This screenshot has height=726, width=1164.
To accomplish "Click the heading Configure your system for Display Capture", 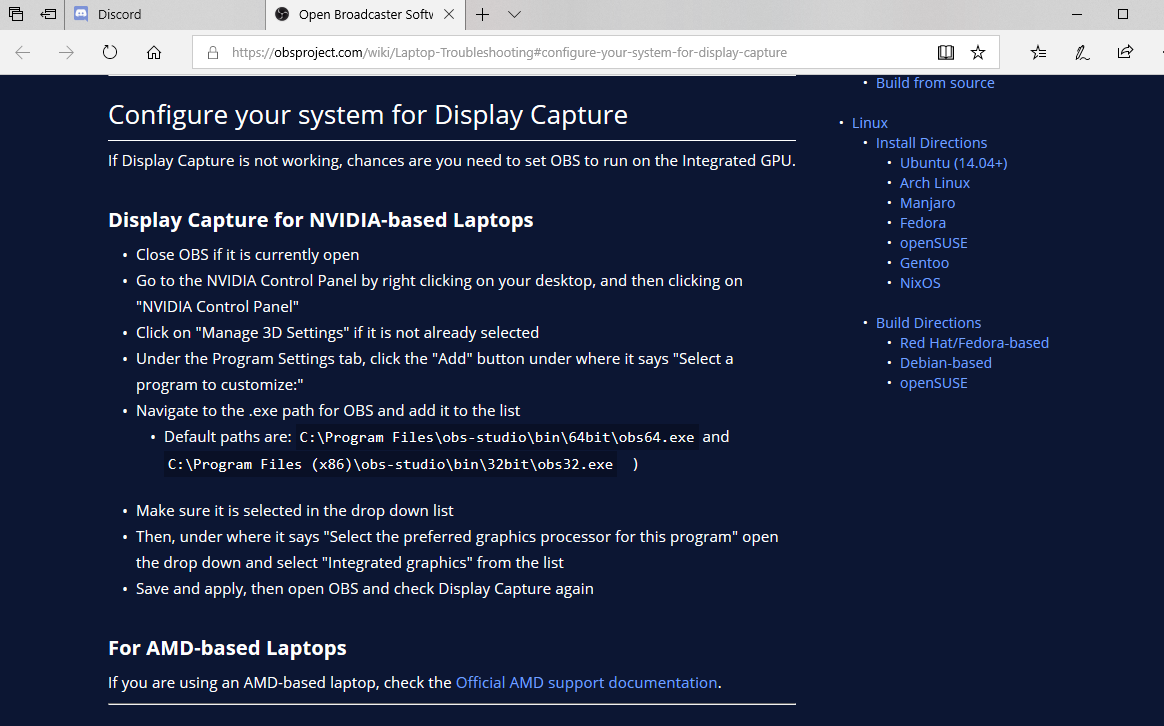I will [367, 115].
